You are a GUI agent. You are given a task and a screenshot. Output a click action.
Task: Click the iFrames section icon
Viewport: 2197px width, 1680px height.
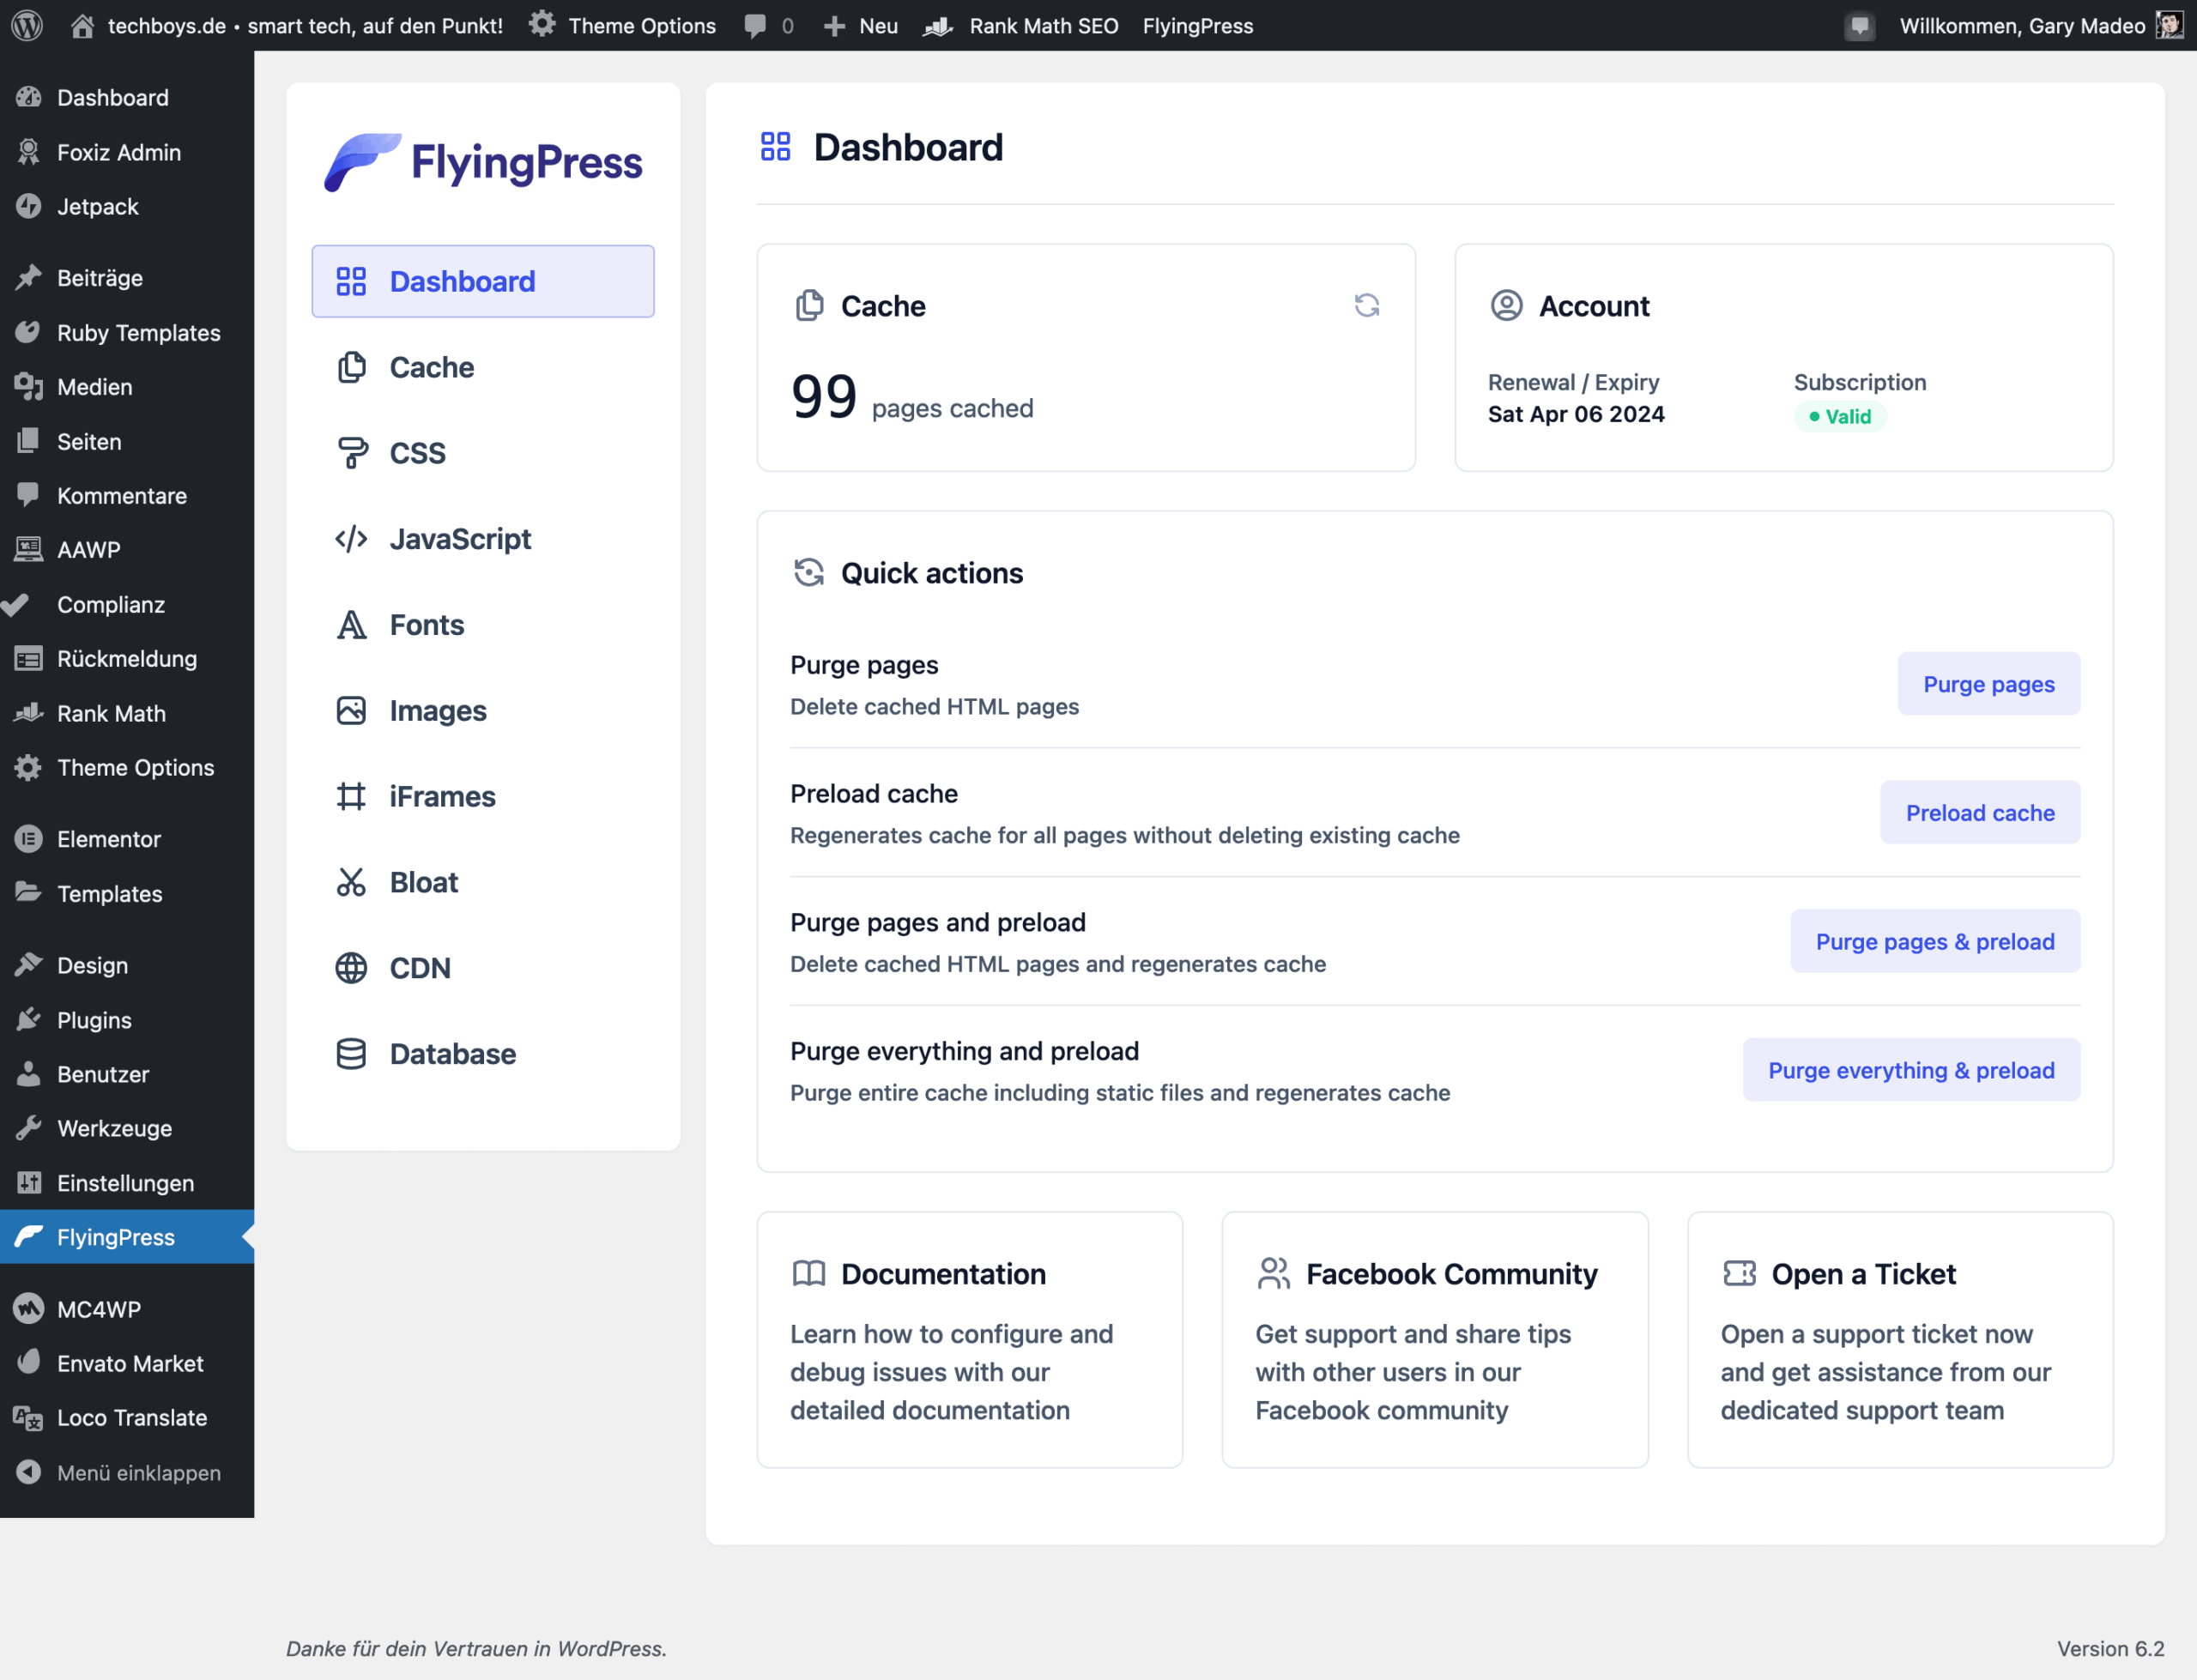click(x=351, y=796)
